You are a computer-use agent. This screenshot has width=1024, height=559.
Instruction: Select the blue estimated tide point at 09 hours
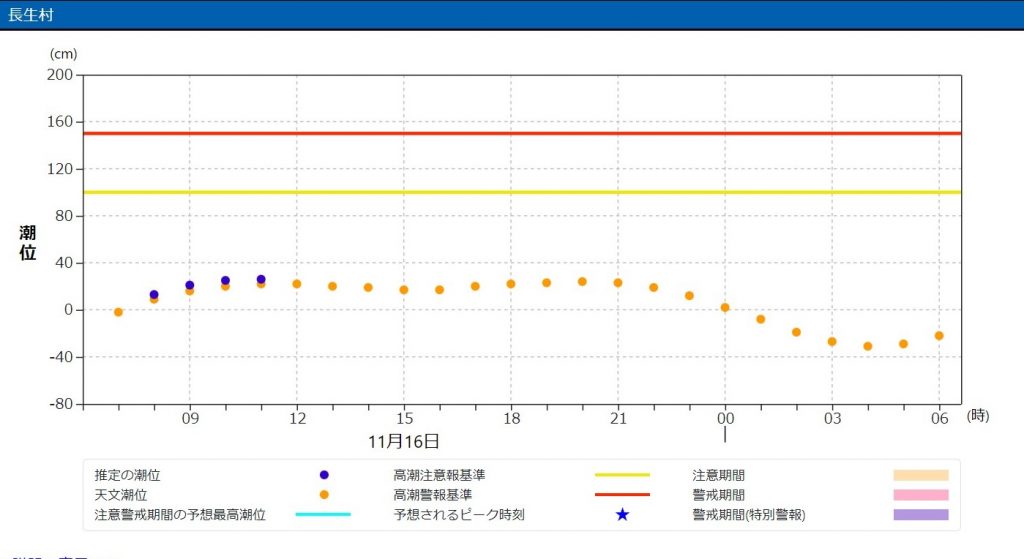tap(189, 285)
